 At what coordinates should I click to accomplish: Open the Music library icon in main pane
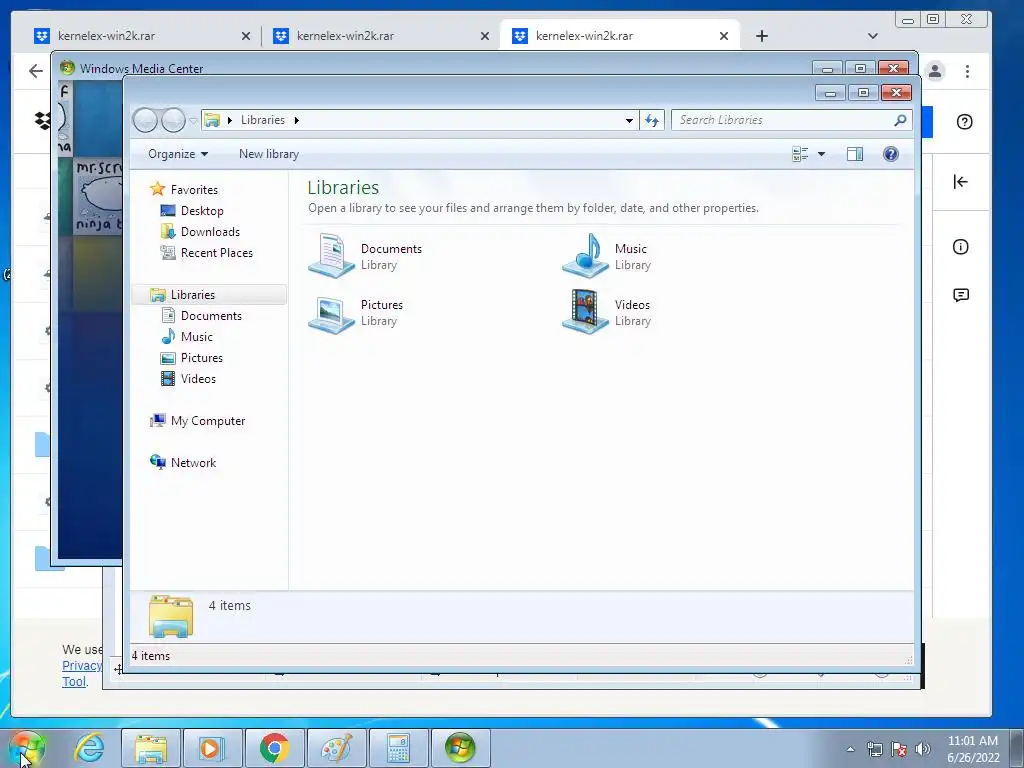coord(586,256)
